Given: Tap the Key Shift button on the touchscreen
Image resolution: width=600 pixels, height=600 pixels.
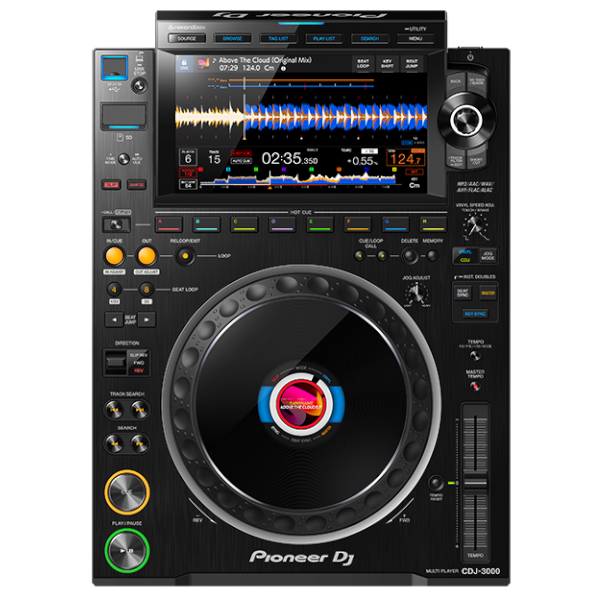Looking at the screenshot, I should coord(388,64).
